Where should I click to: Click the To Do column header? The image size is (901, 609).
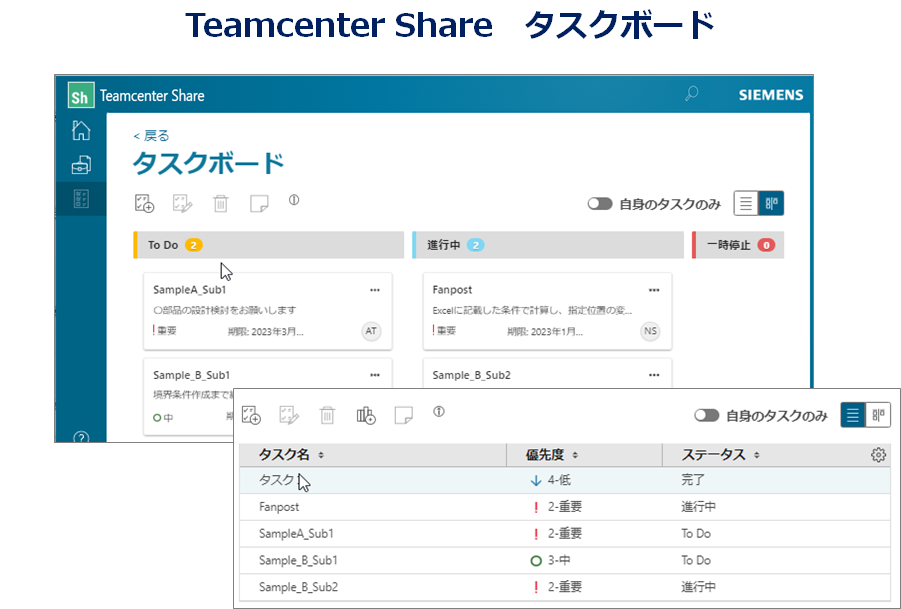tap(269, 245)
